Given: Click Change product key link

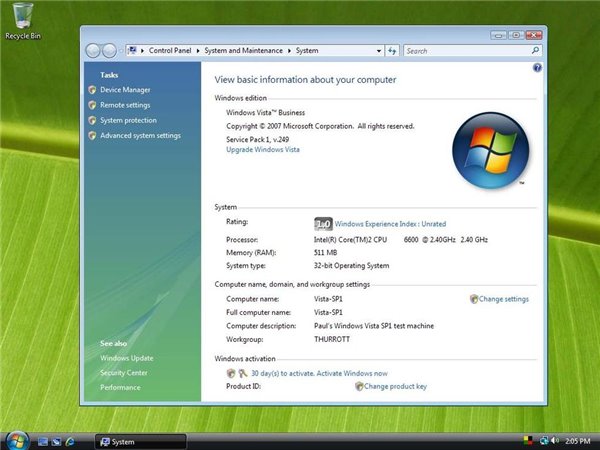Looking at the screenshot, I should [395, 386].
